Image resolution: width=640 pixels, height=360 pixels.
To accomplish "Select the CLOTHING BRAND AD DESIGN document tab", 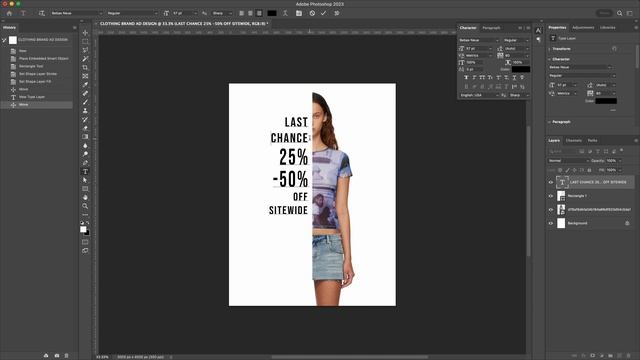I will [183, 24].
